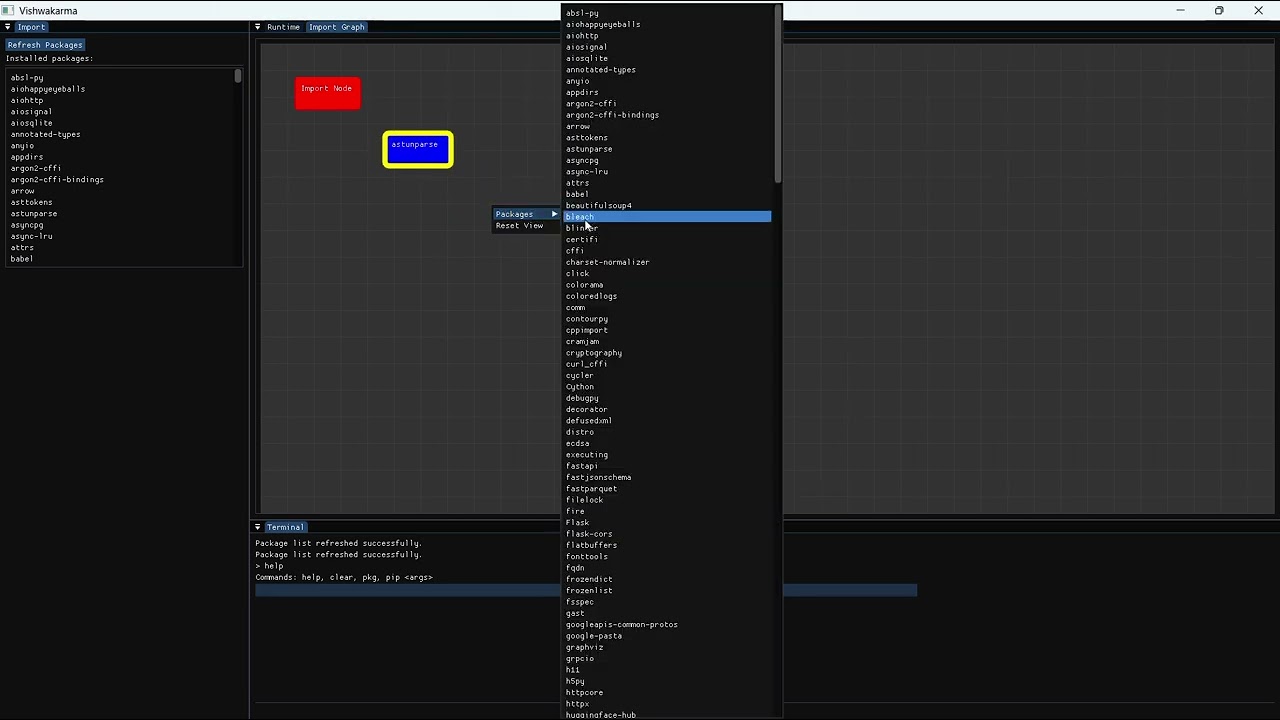
Task: Select argon2-cffi-bindings in packages submenu
Action: [667, 115]
